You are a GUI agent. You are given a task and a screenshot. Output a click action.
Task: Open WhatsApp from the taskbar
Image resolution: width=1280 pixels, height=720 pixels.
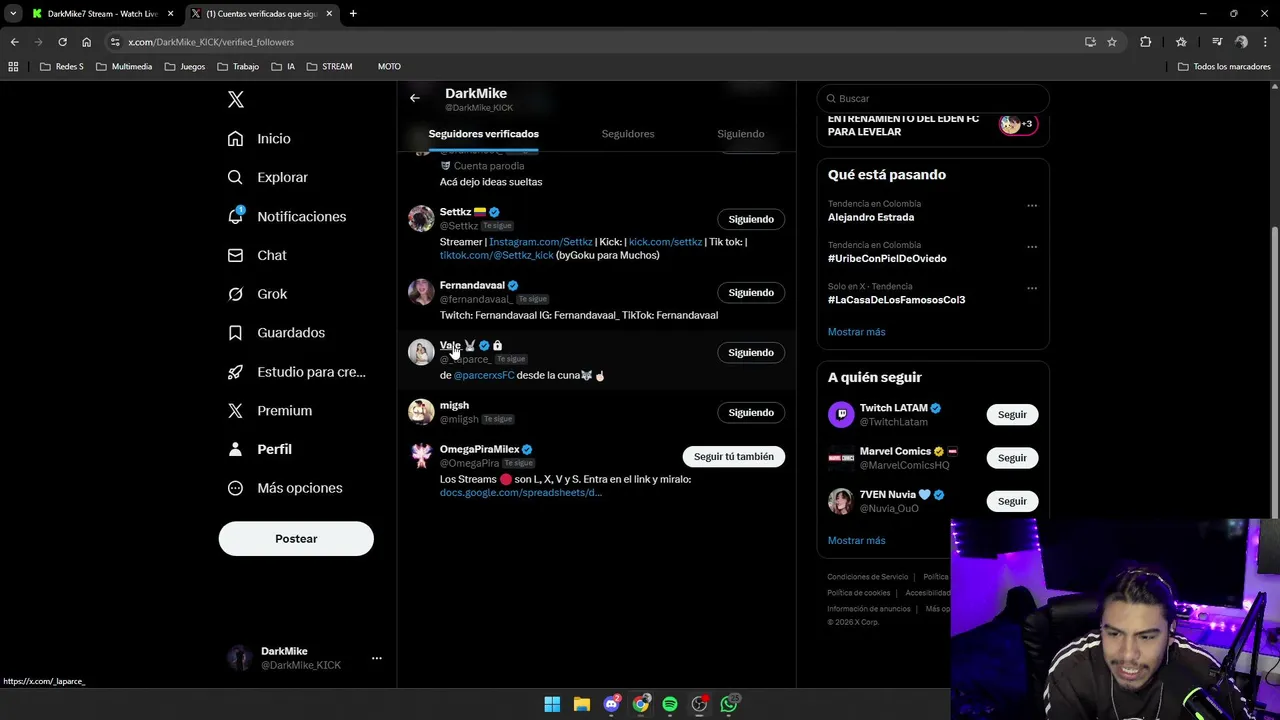(x=729, y=704)
